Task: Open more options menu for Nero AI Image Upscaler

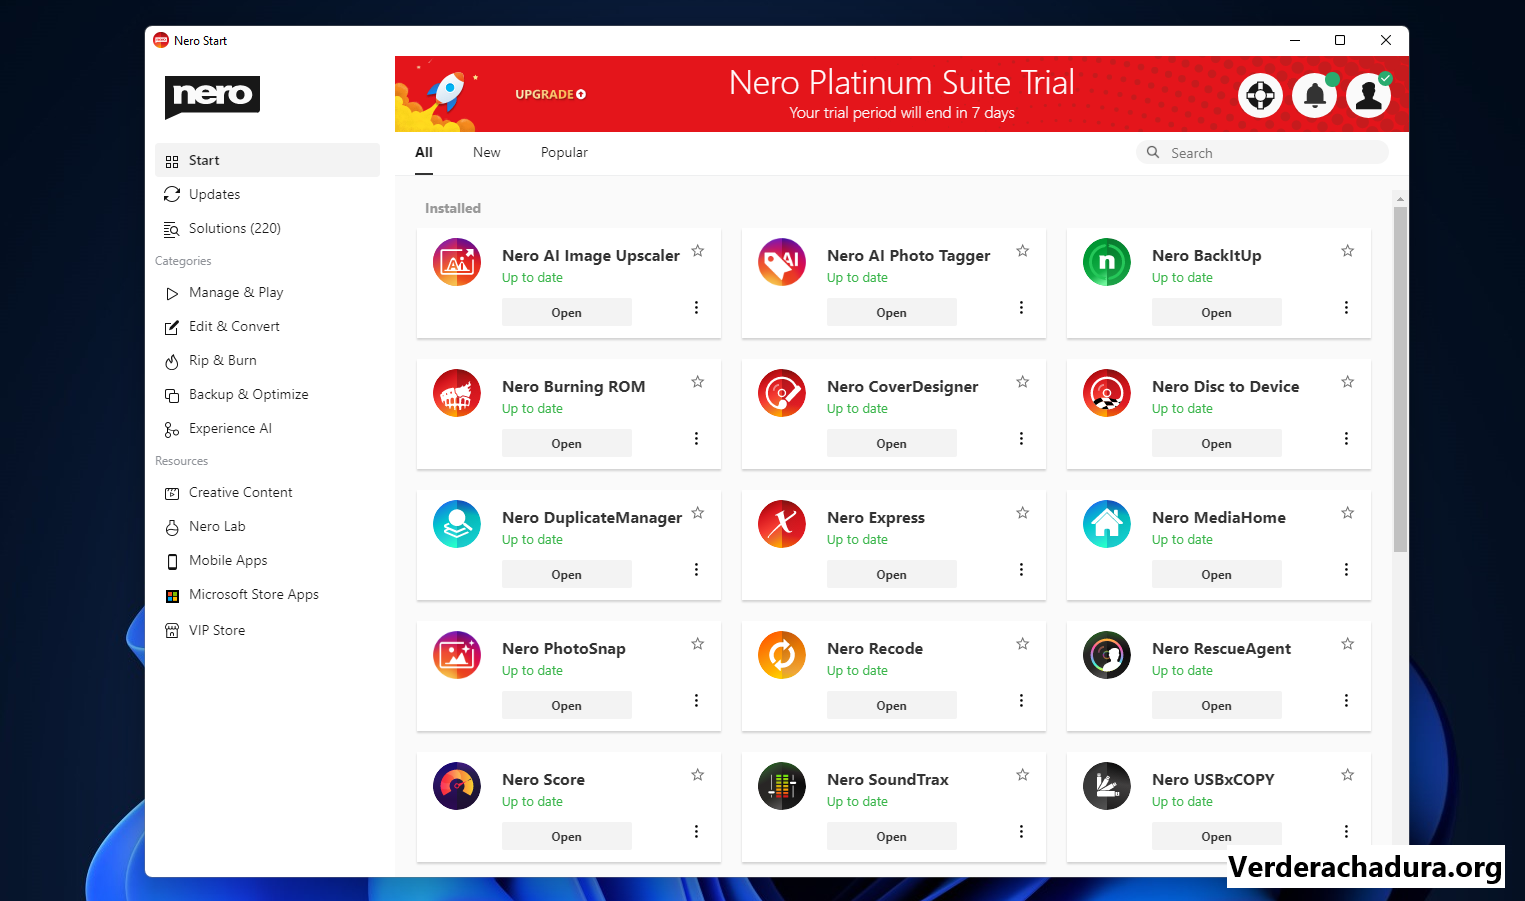Action: tap(697, 307)
